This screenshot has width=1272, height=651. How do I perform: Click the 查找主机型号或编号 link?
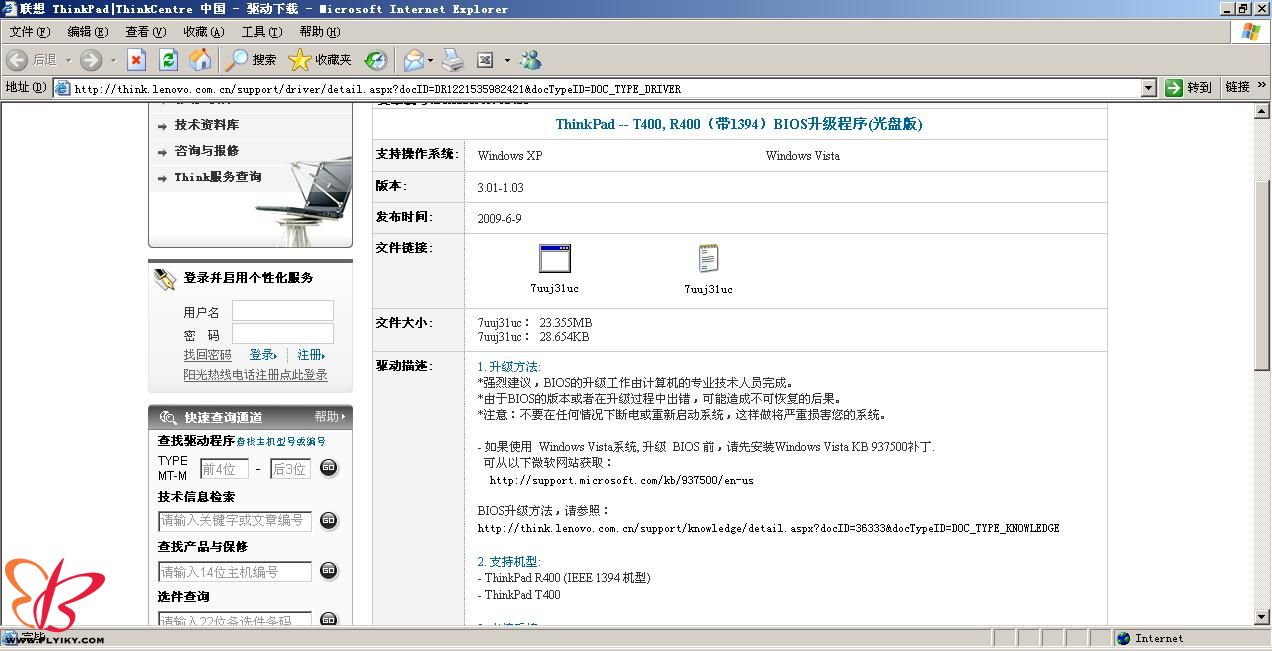pyautogui.click(x=281, y=441)
